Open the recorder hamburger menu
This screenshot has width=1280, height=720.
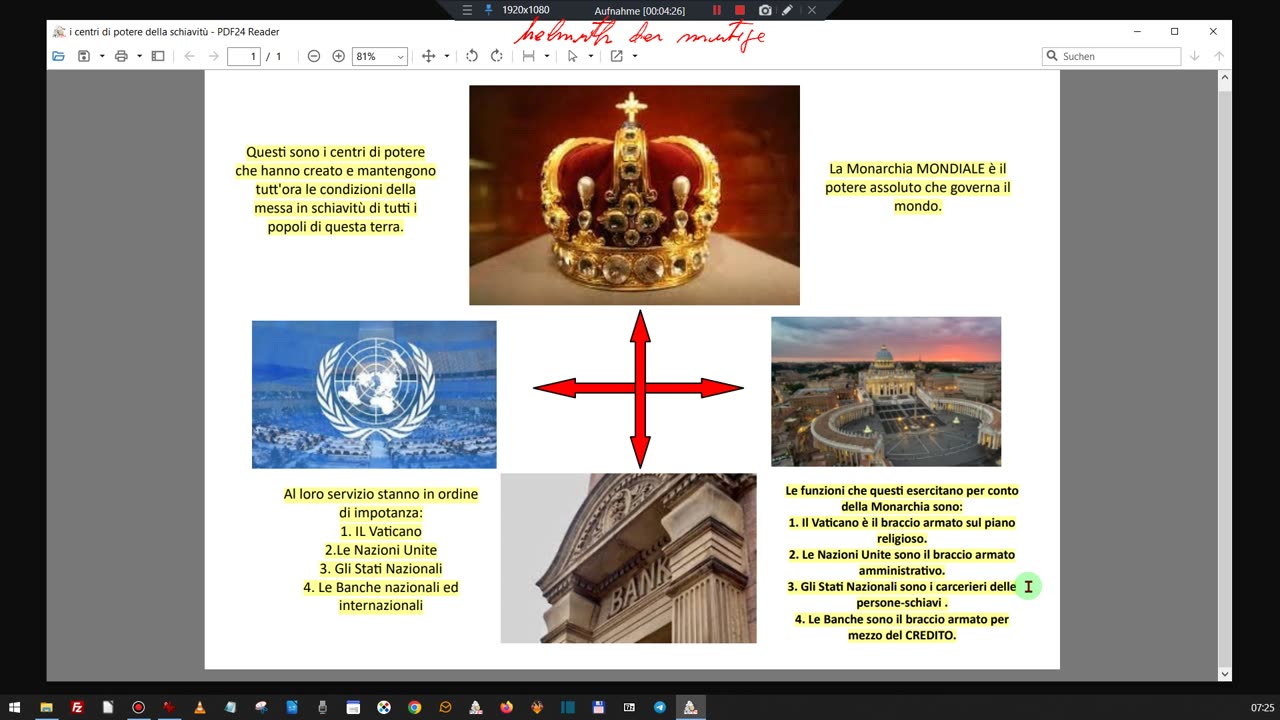tap(467, 10)
